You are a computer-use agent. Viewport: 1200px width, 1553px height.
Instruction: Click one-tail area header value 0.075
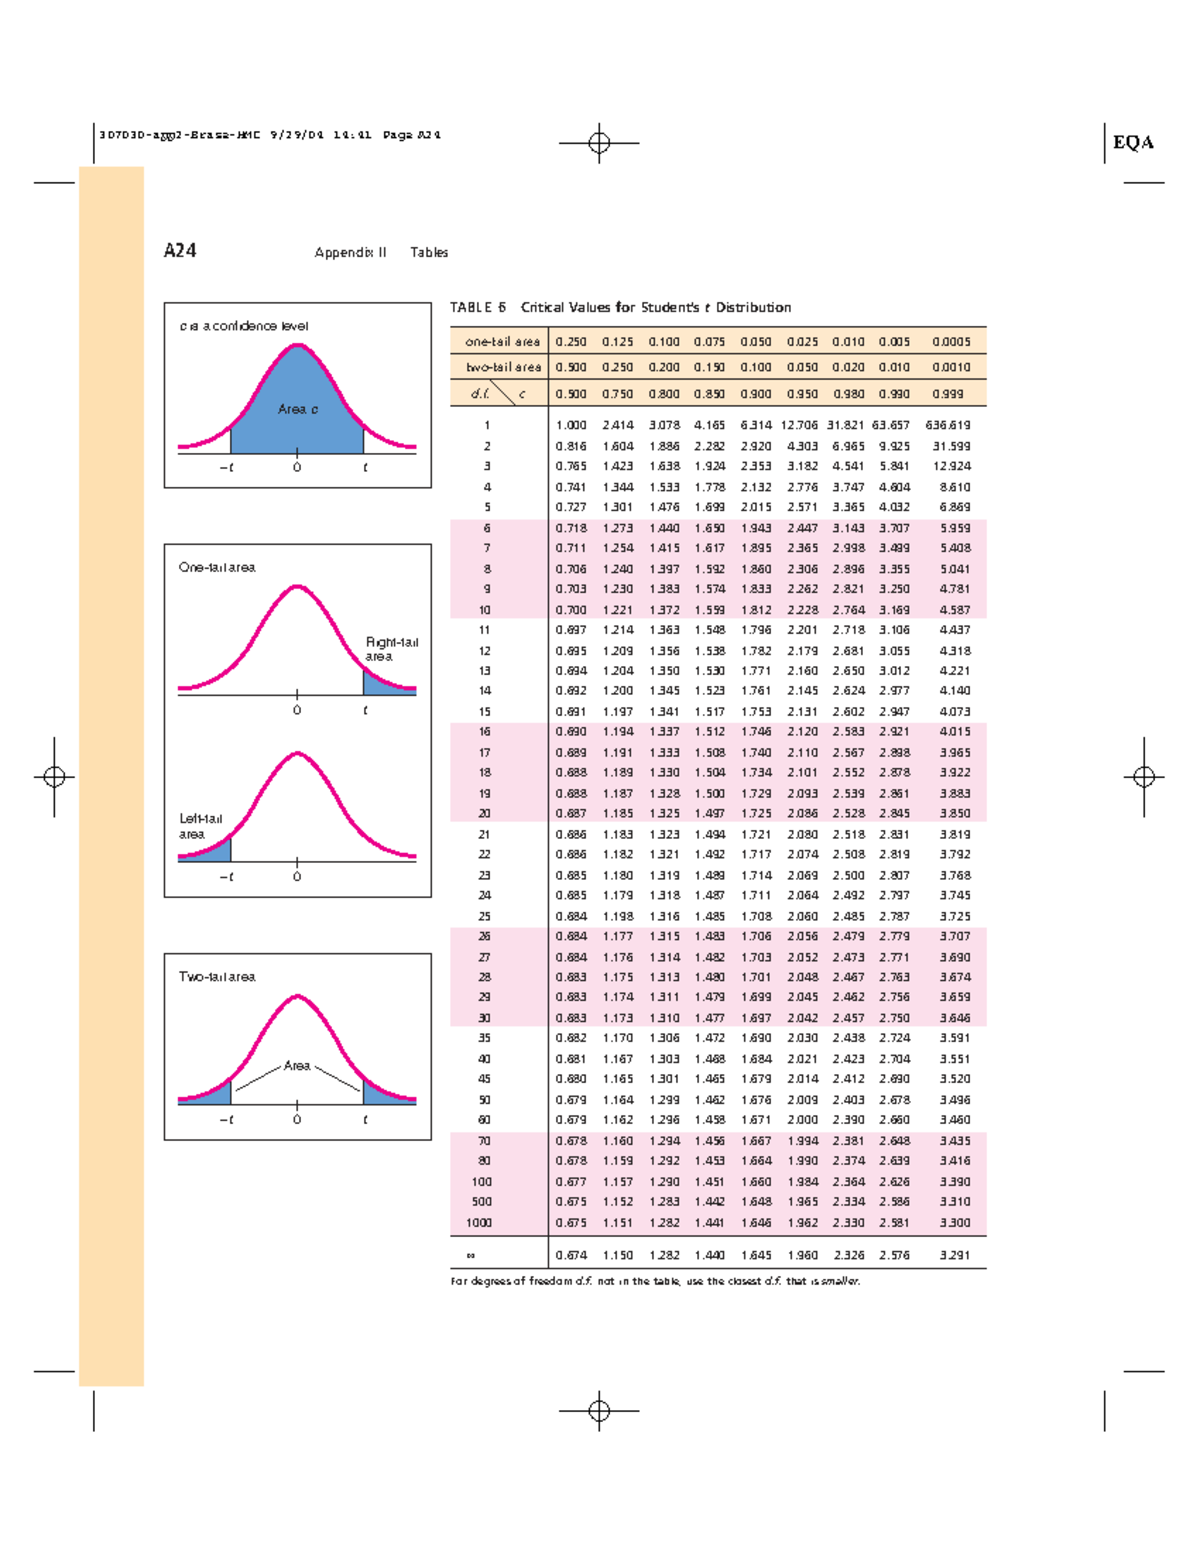pyautogui.click(x=709, y=342)
